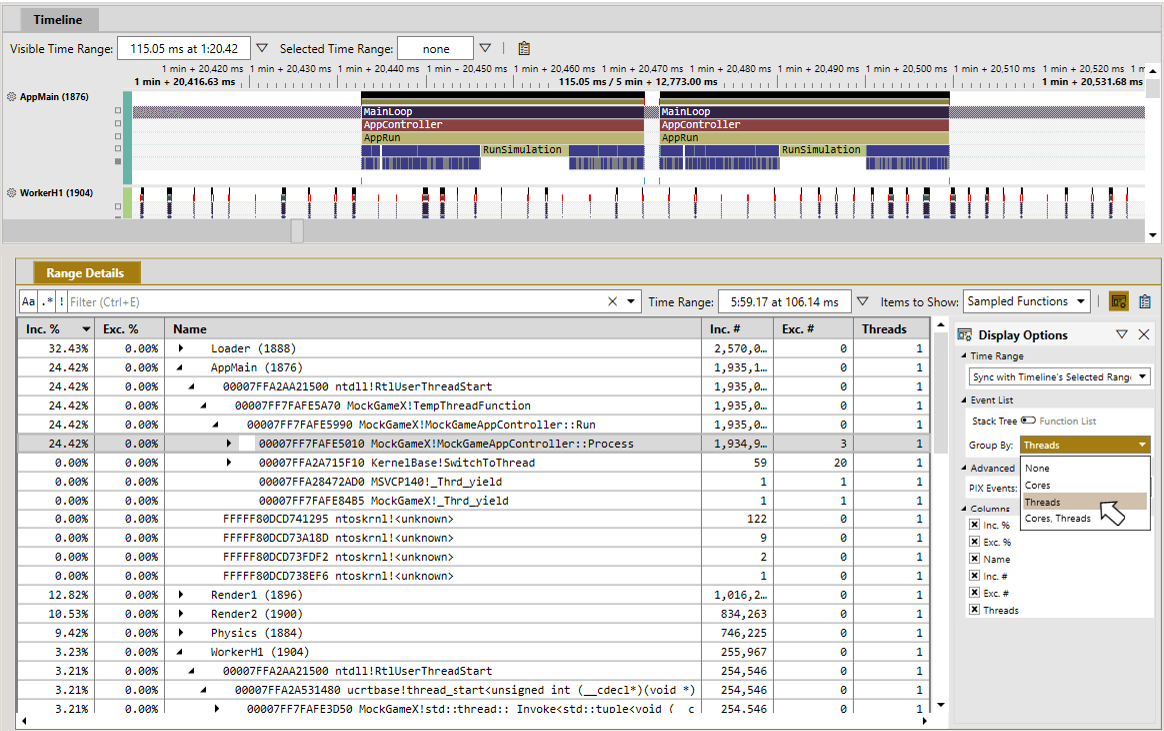Viewport: 1164px width, 731px height.
Task: Uncheck the Name column checkbox
Action: (x=975, y=559)
